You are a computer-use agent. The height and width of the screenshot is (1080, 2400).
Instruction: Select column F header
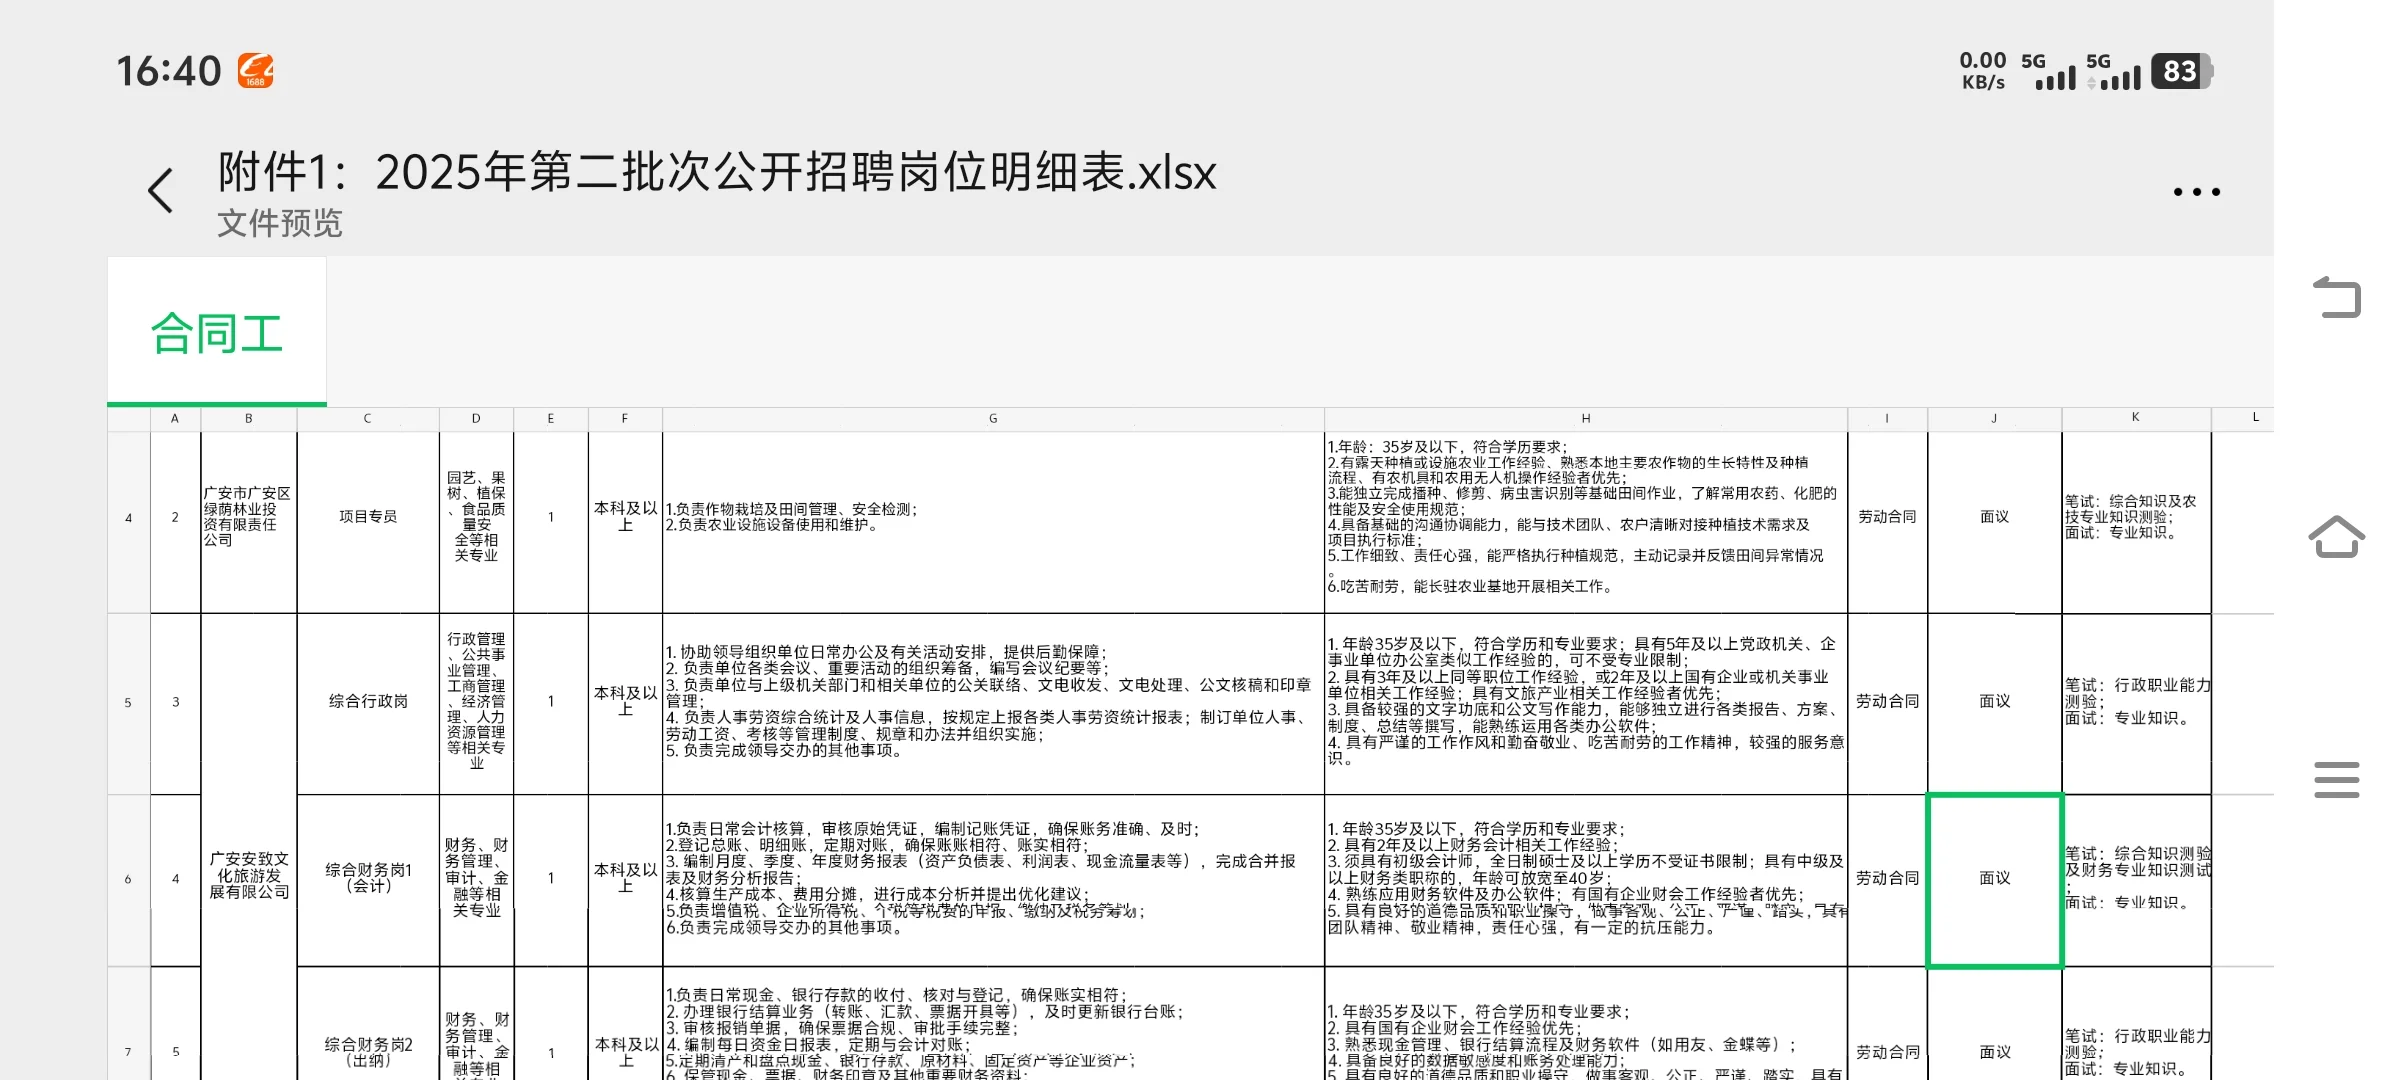625,419
